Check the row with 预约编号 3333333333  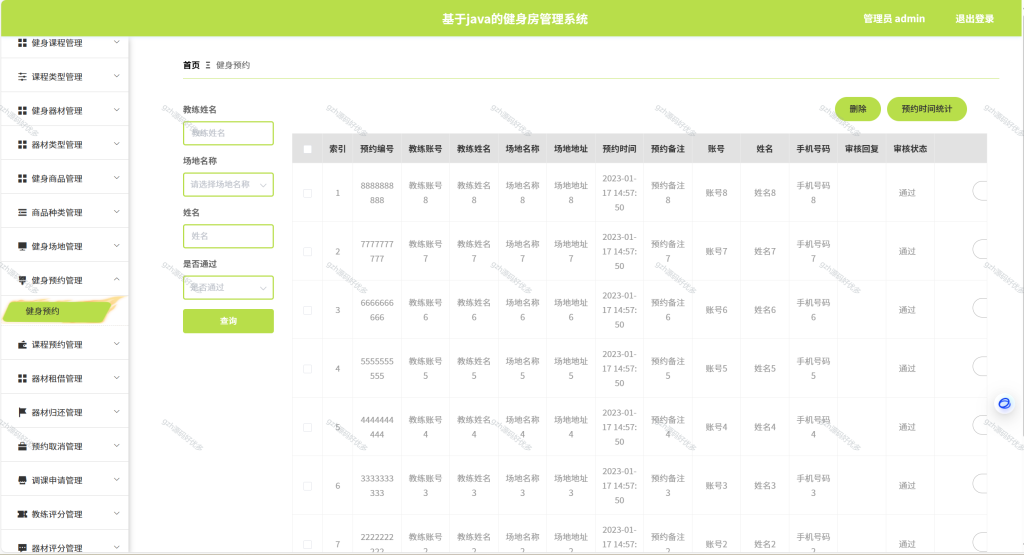tap(308, 486)
